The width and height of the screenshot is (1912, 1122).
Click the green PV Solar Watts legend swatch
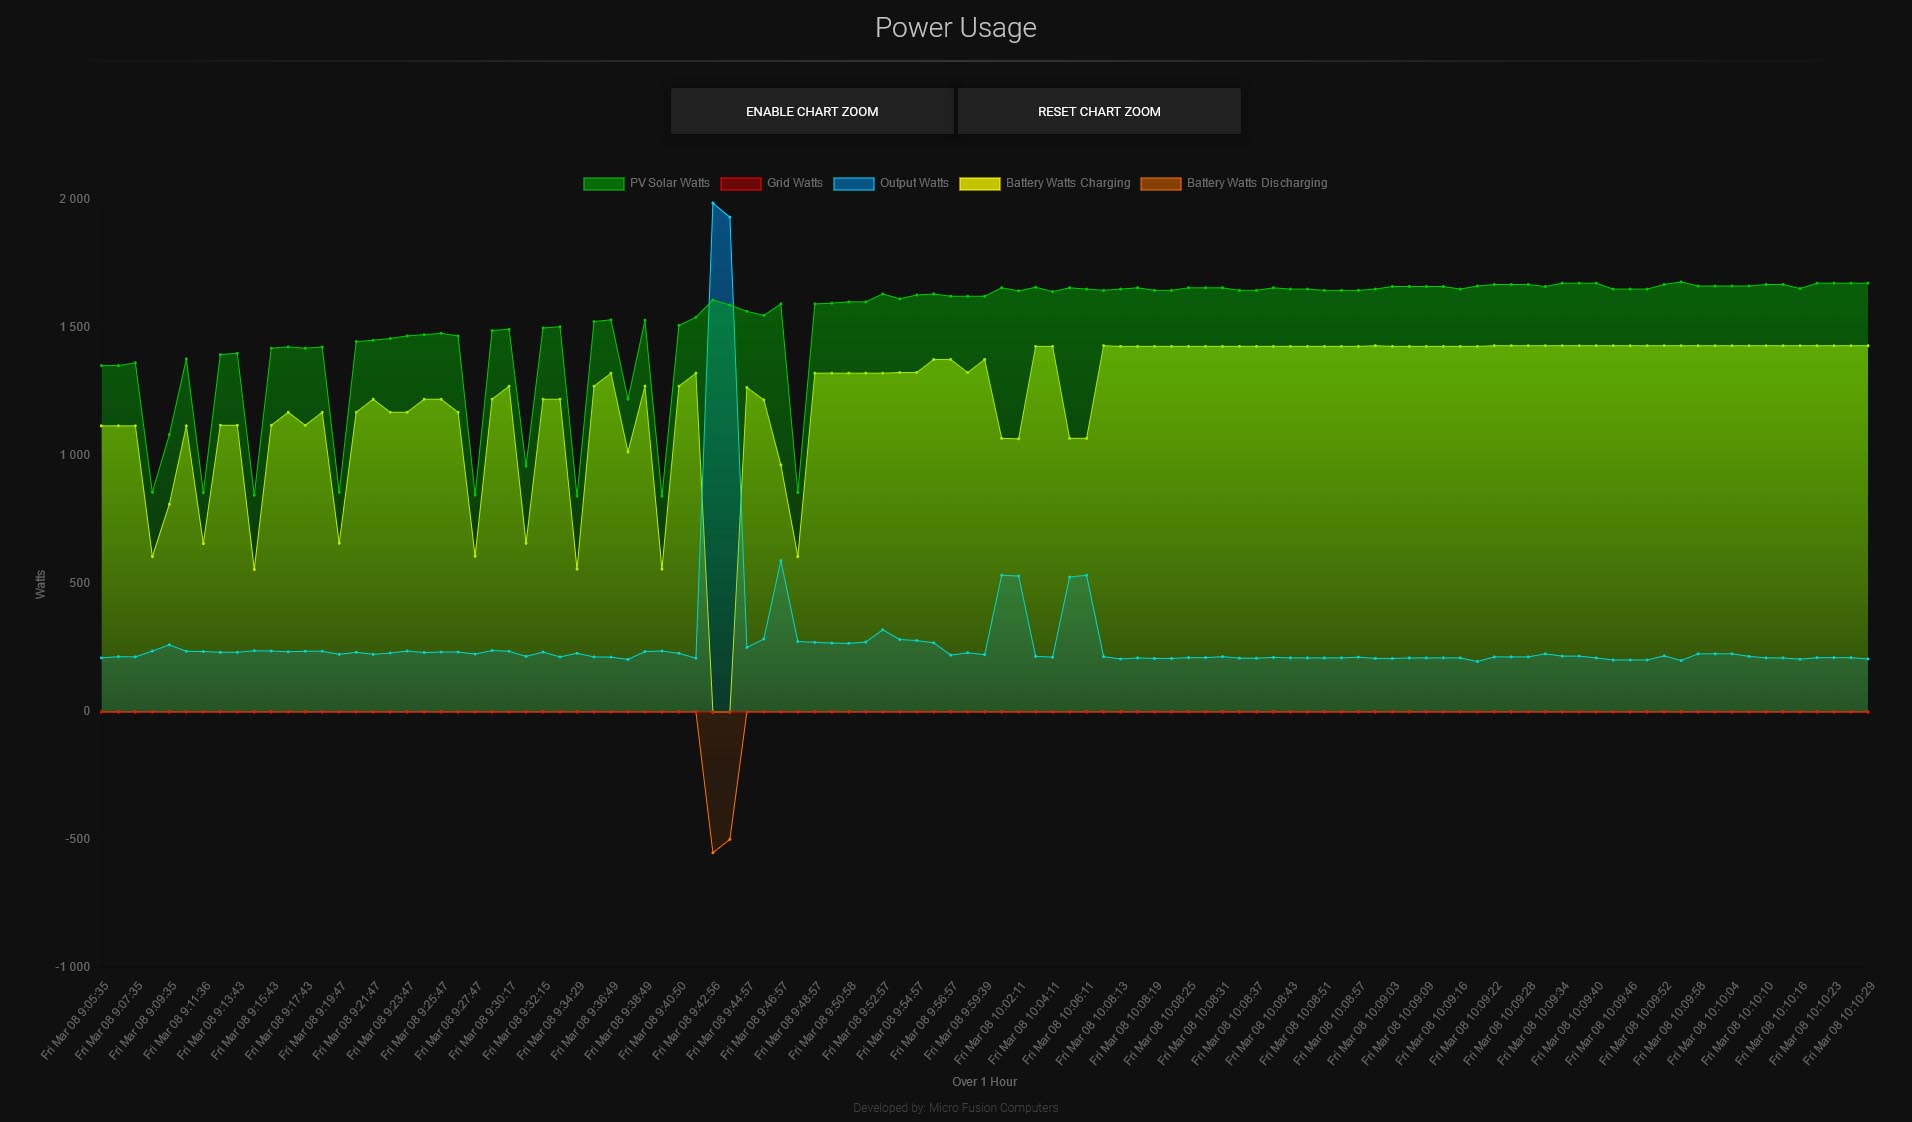point(603,183)
